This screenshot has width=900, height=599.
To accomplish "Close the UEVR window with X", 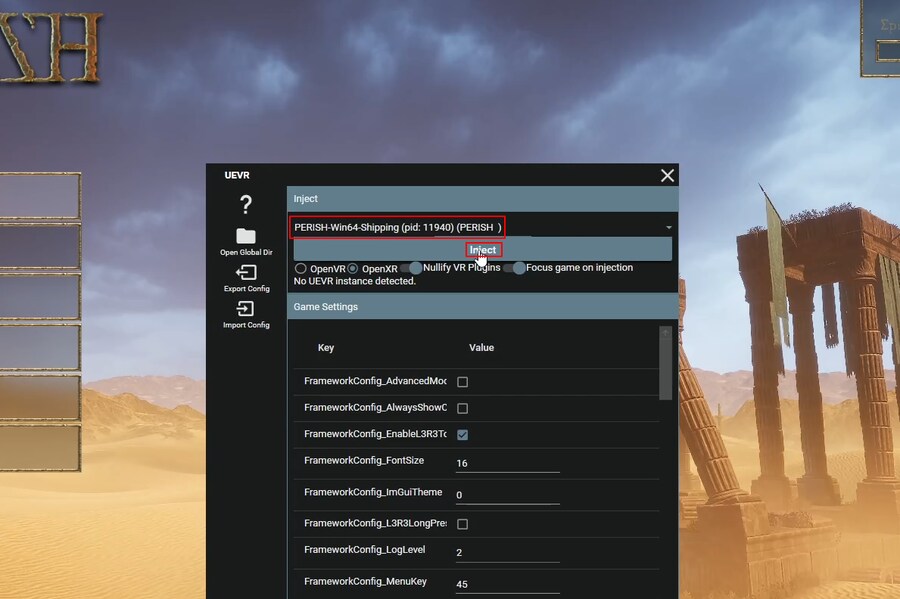I will [667, 176].
